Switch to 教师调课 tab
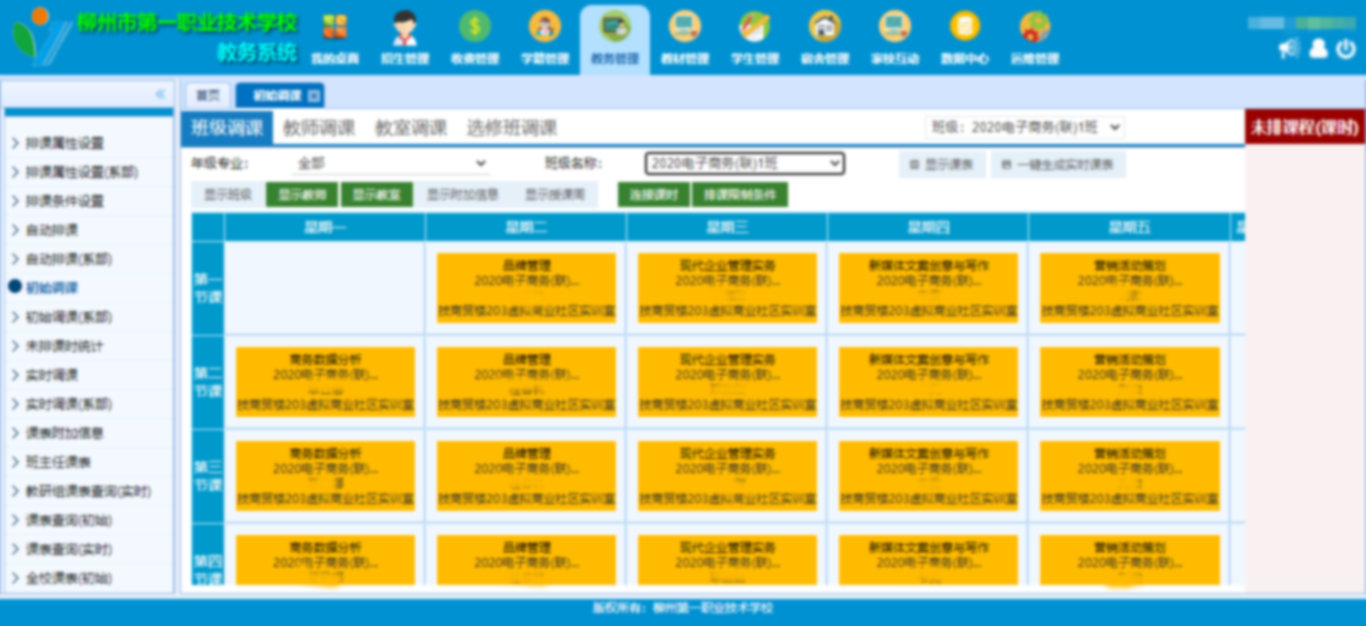 [x=319, y=128]
